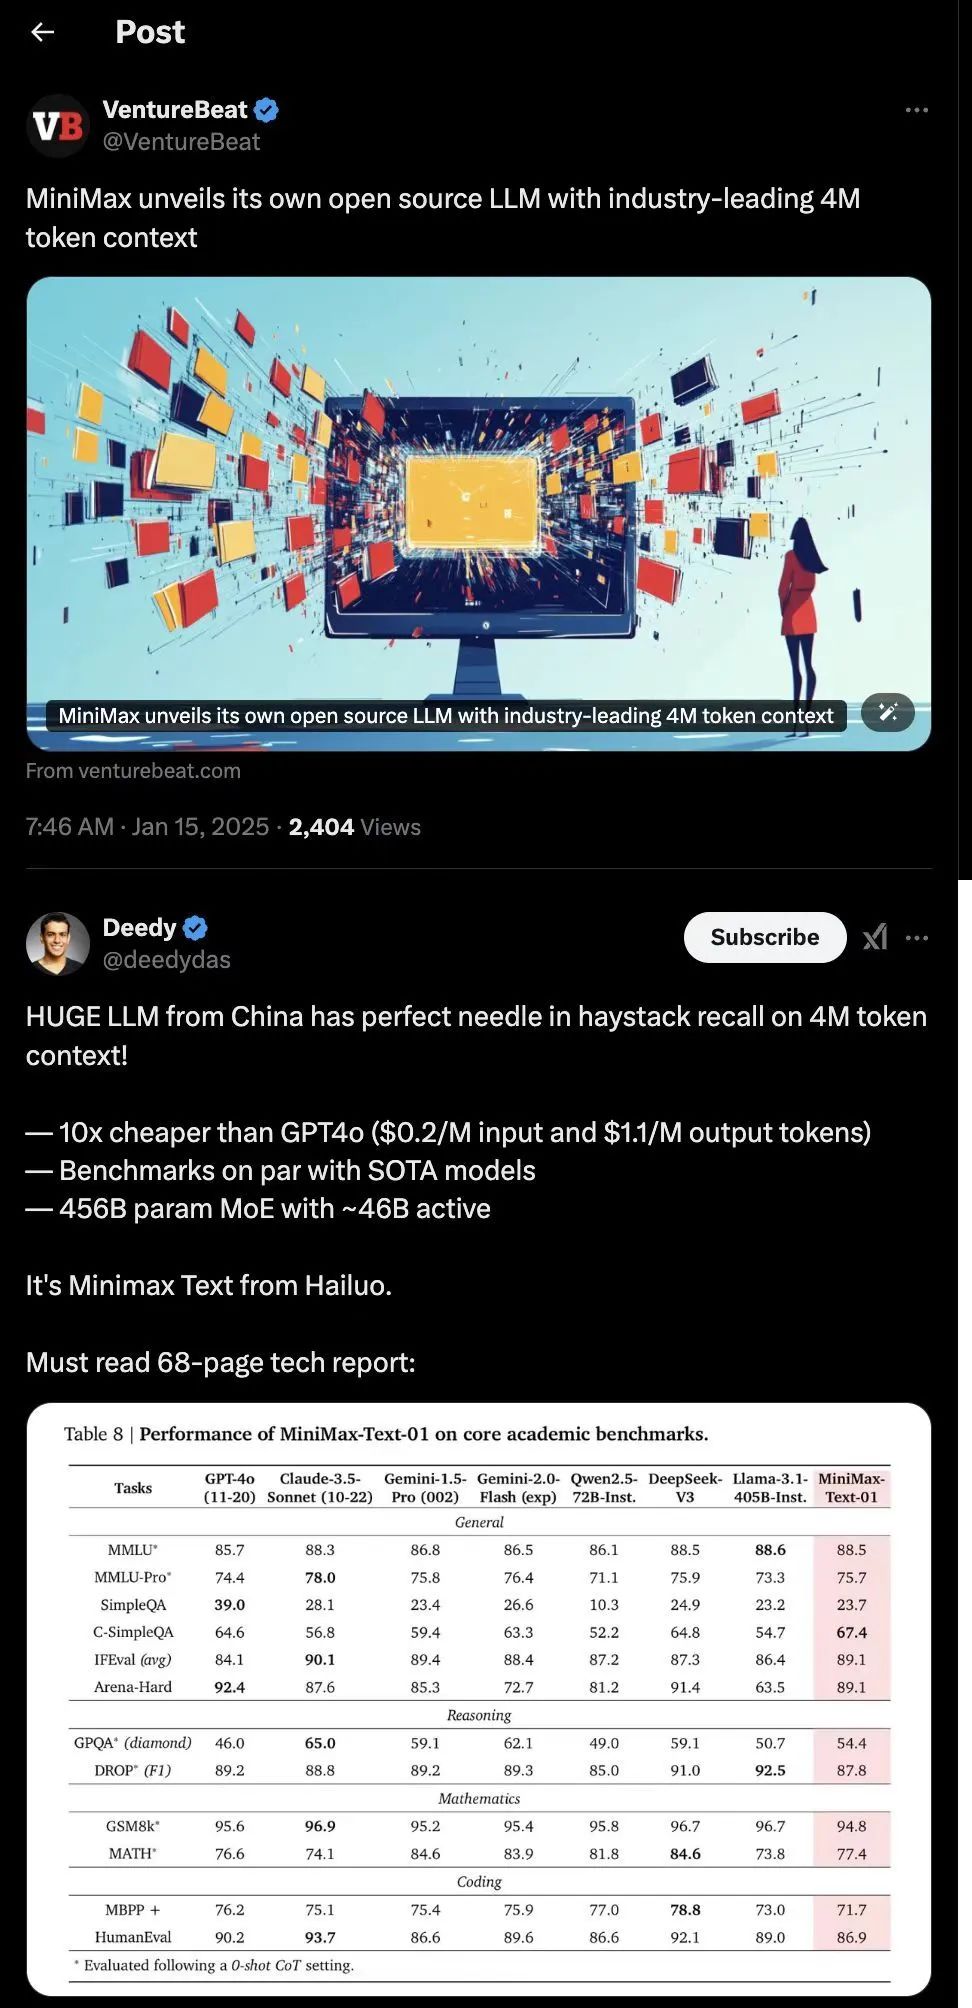Open more options on VentureBeat post
972x2008 pixels.
point(916,110)
